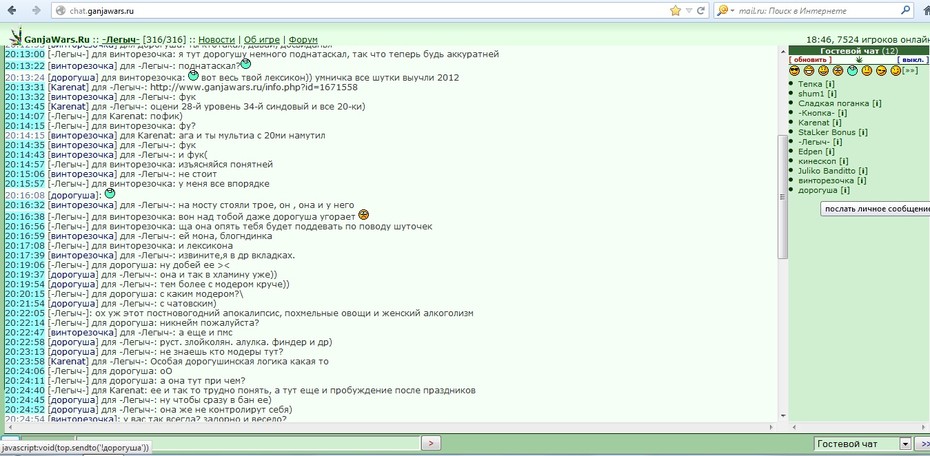Click nickname -Легыч- in the 20:24:40 message
The height and width of the screenshot is (456, 930).
point(69,390)
